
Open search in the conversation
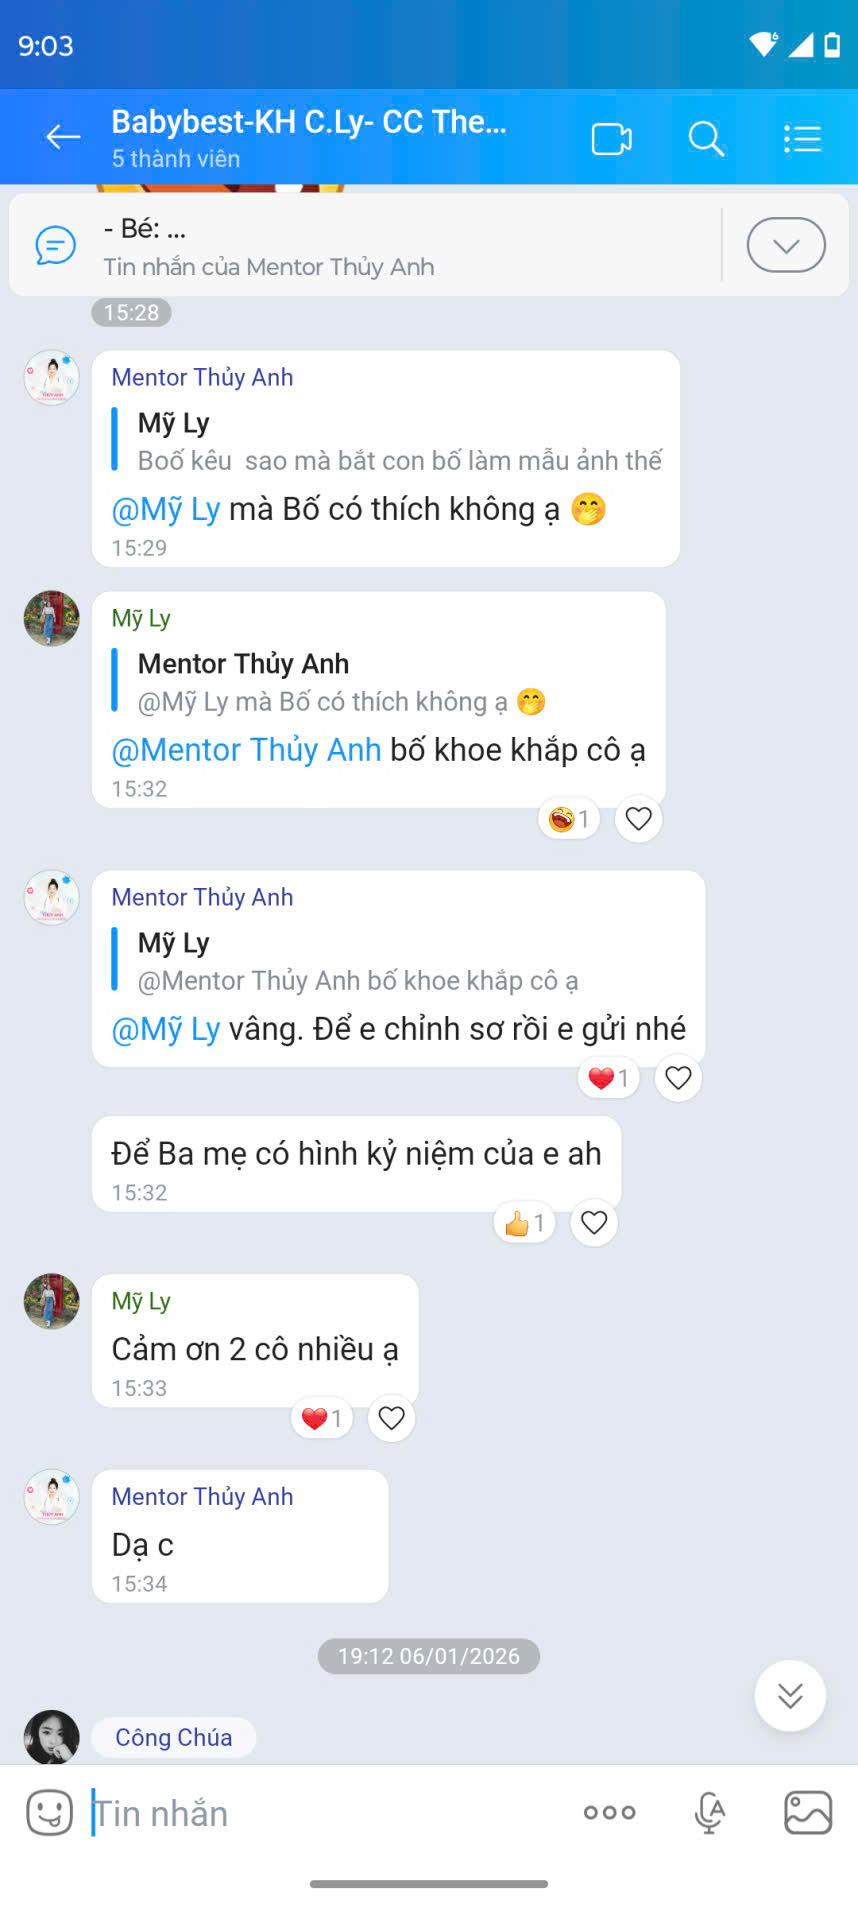706,138
